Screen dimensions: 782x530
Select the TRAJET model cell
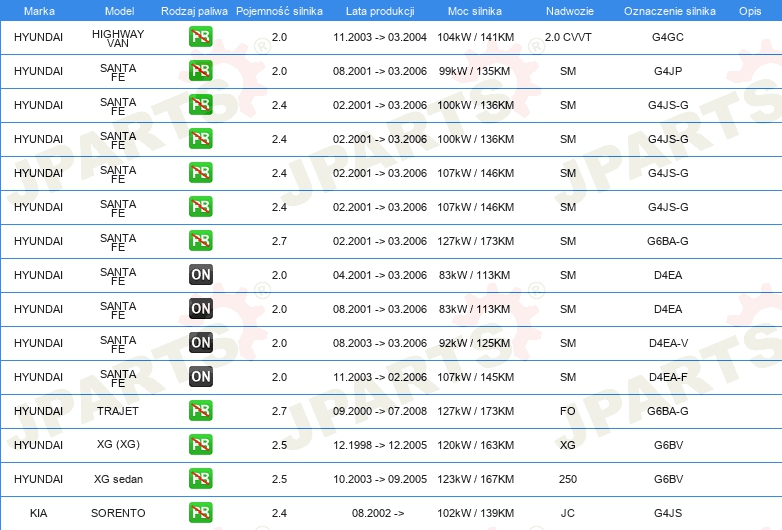[118, 411]
